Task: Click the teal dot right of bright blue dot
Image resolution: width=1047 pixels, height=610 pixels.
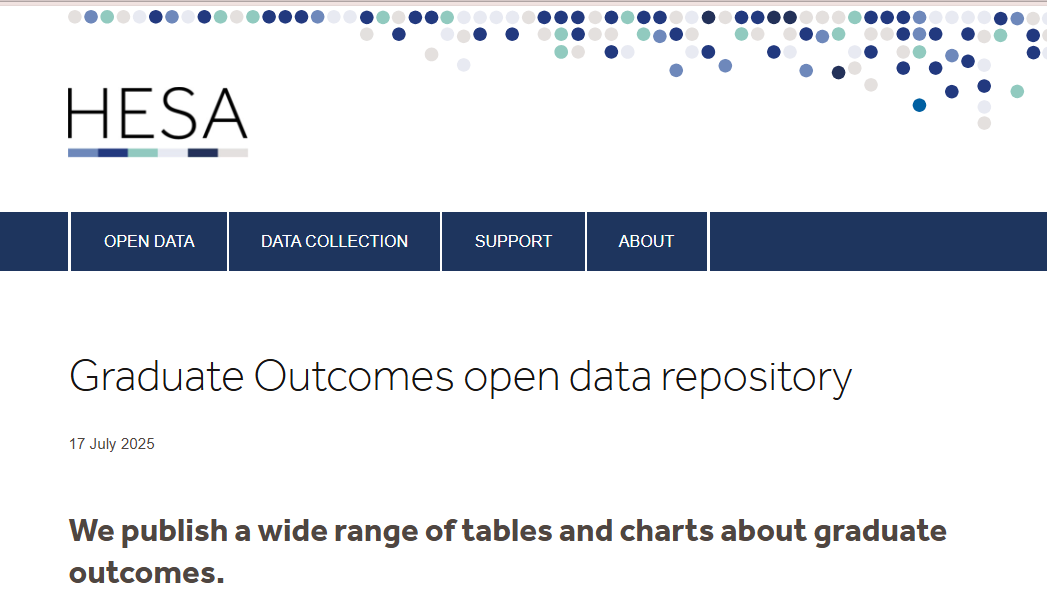Action: coord(1017,91)
